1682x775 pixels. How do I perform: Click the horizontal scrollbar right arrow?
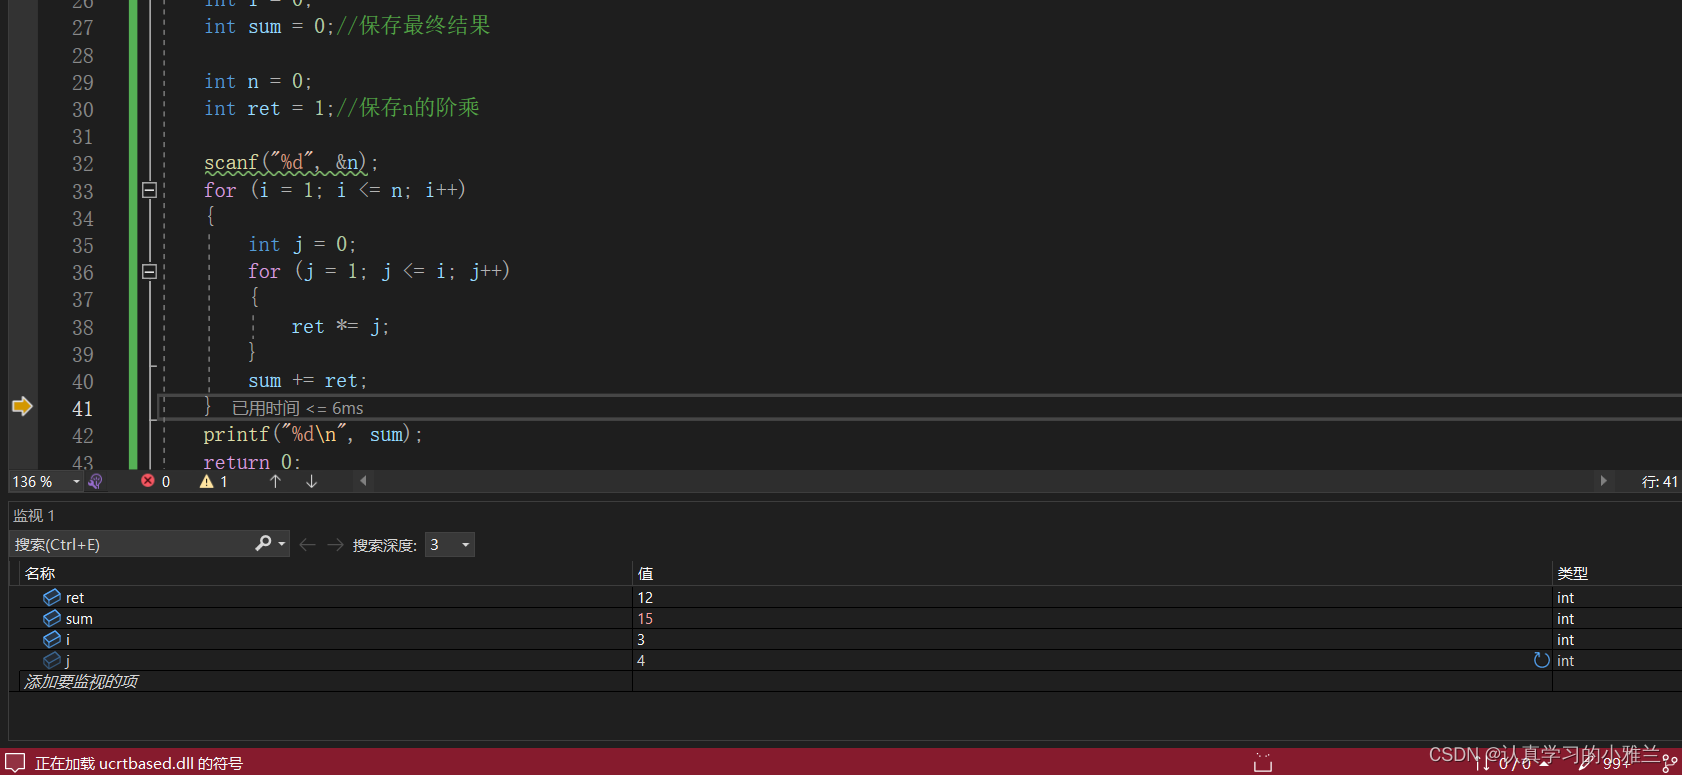pyautogui.click(x=1603, y=481)
